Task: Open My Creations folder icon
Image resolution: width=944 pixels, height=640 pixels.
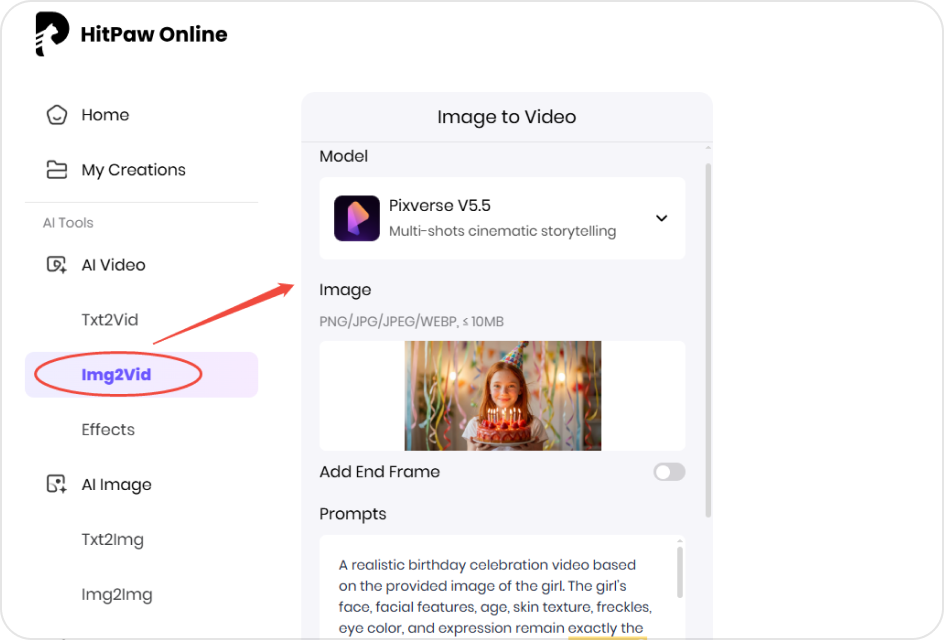Action: click(x=57, y=169)
